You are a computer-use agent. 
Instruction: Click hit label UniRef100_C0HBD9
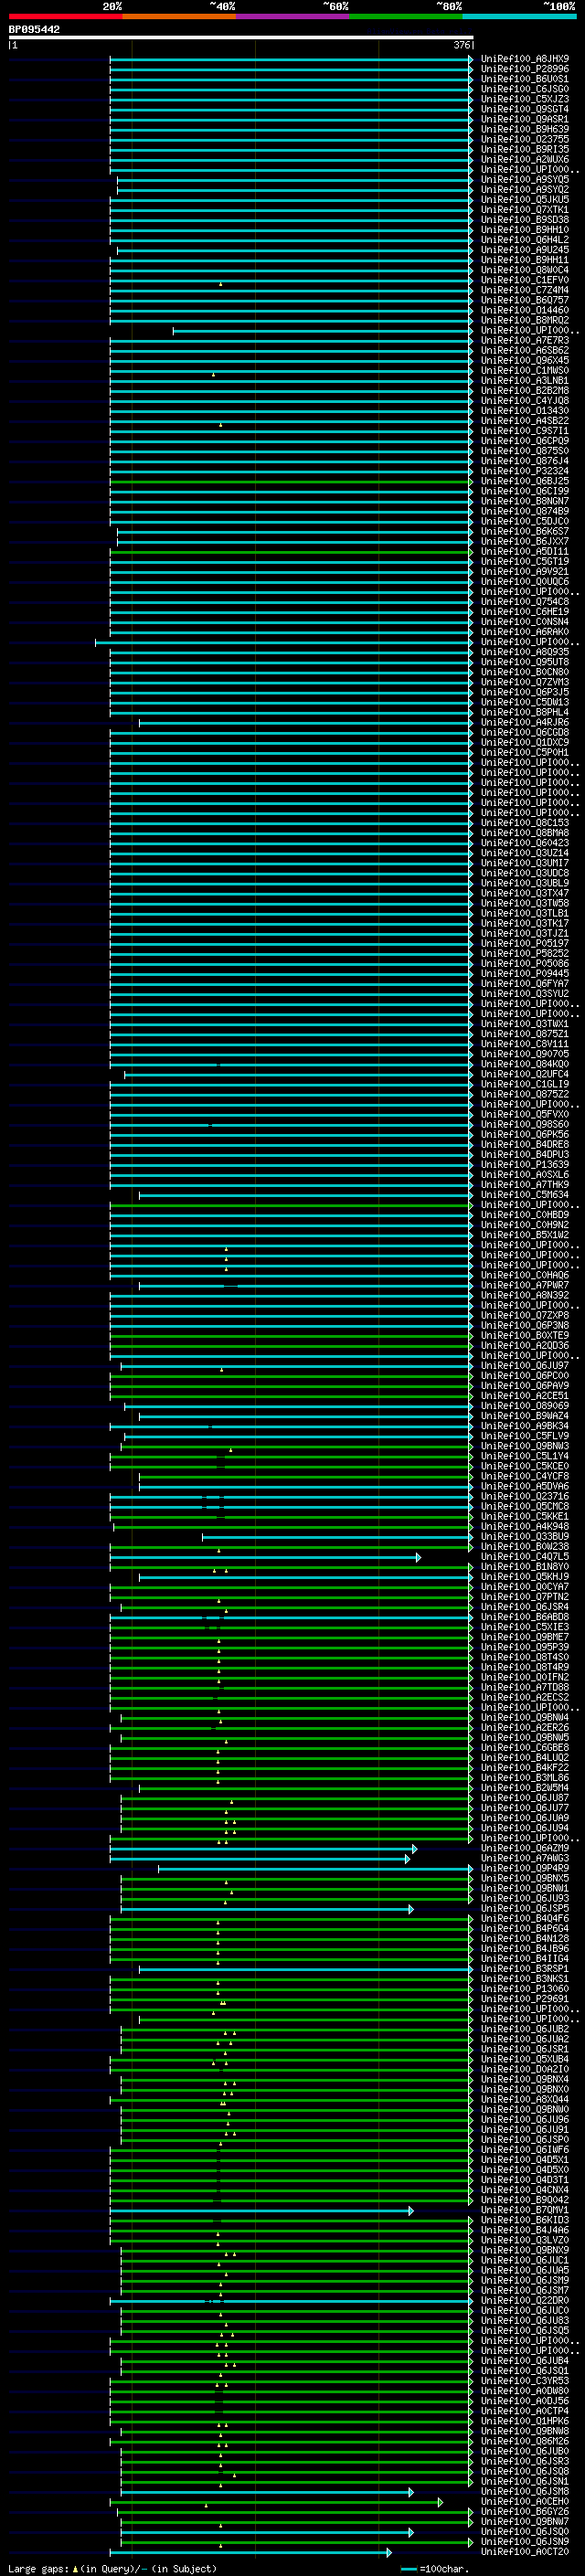pyautogui.click(x=525, y=1215)
